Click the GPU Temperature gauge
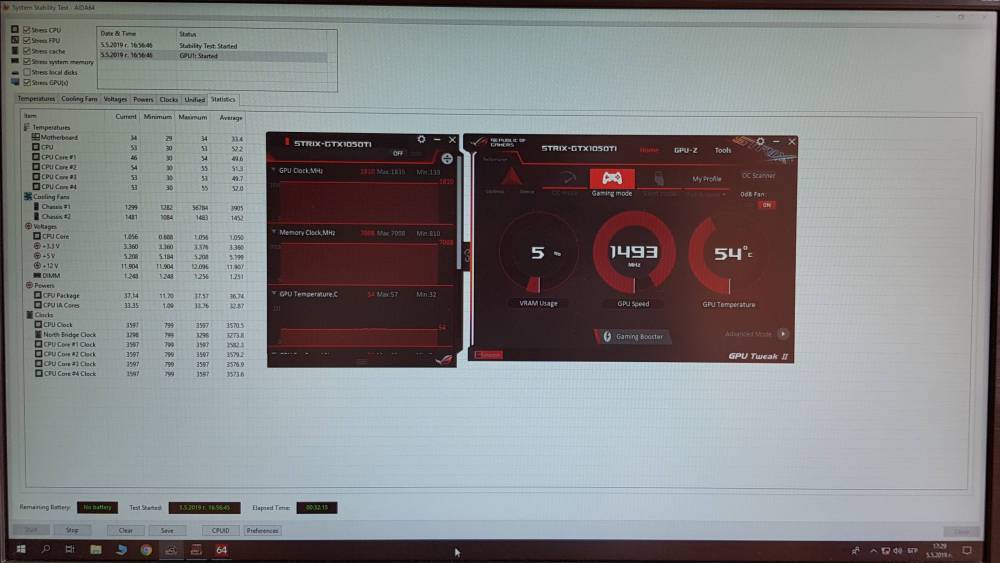 click(x=728, y=254)
